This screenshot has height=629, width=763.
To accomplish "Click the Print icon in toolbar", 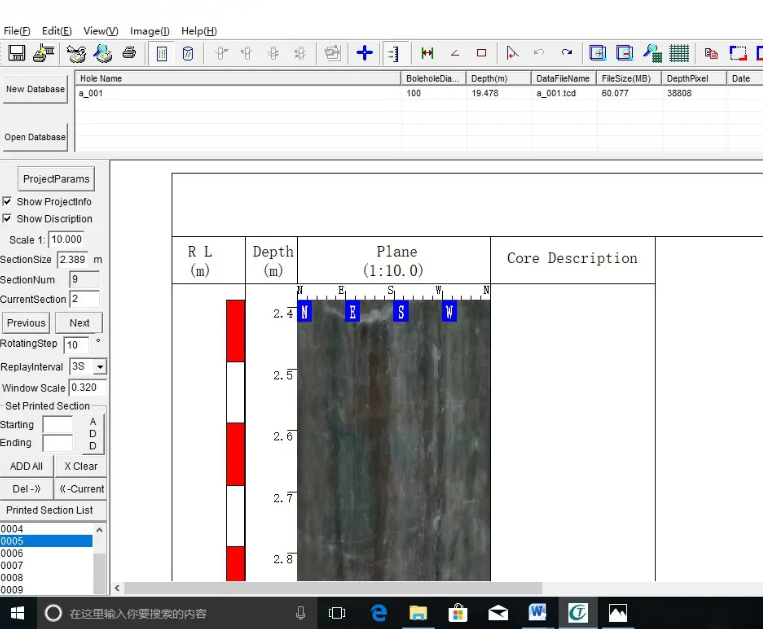I will coord(129,53).
